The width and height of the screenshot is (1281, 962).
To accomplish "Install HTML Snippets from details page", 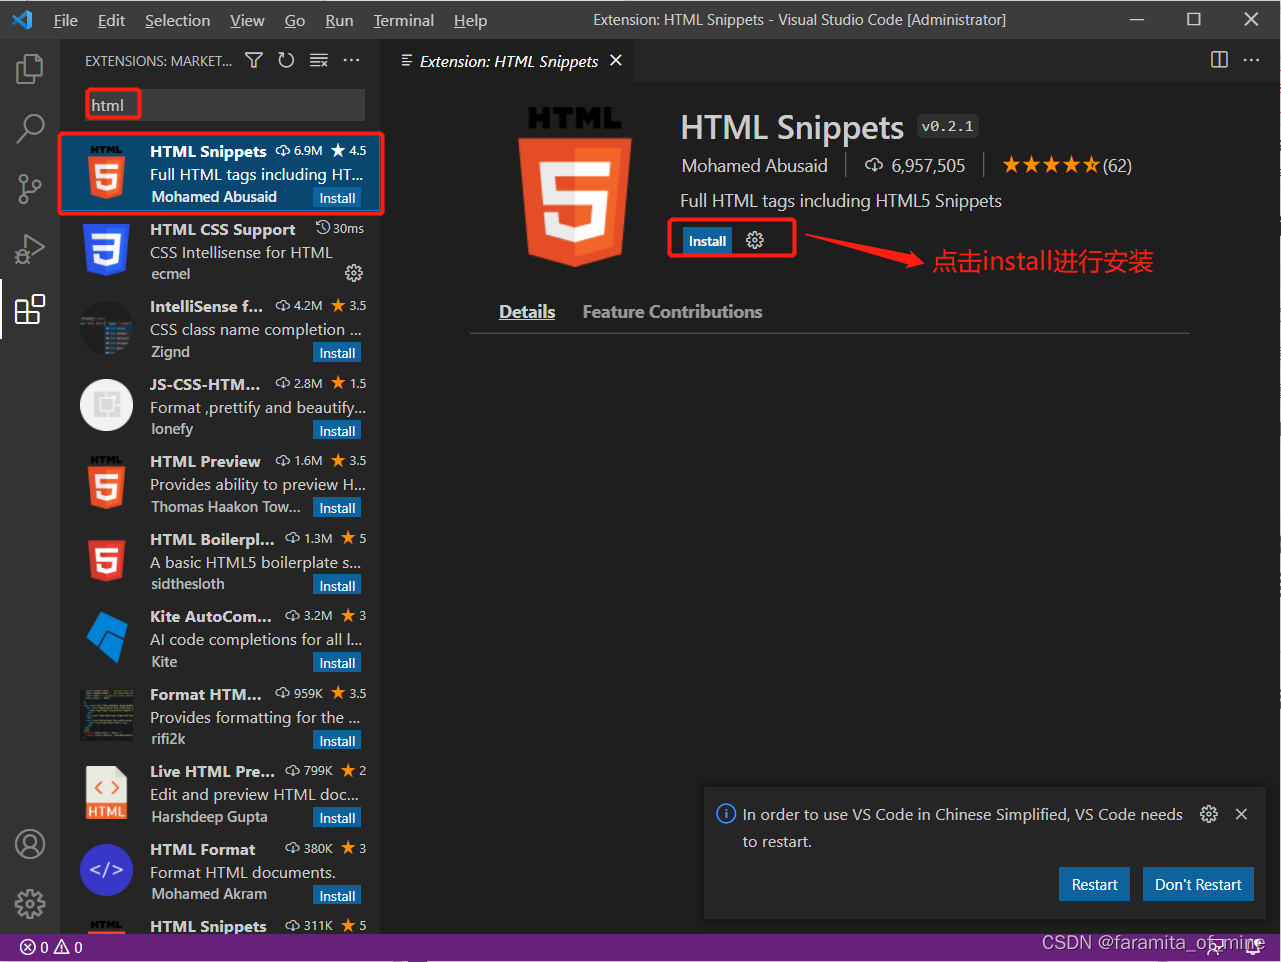I will [707, 241].
